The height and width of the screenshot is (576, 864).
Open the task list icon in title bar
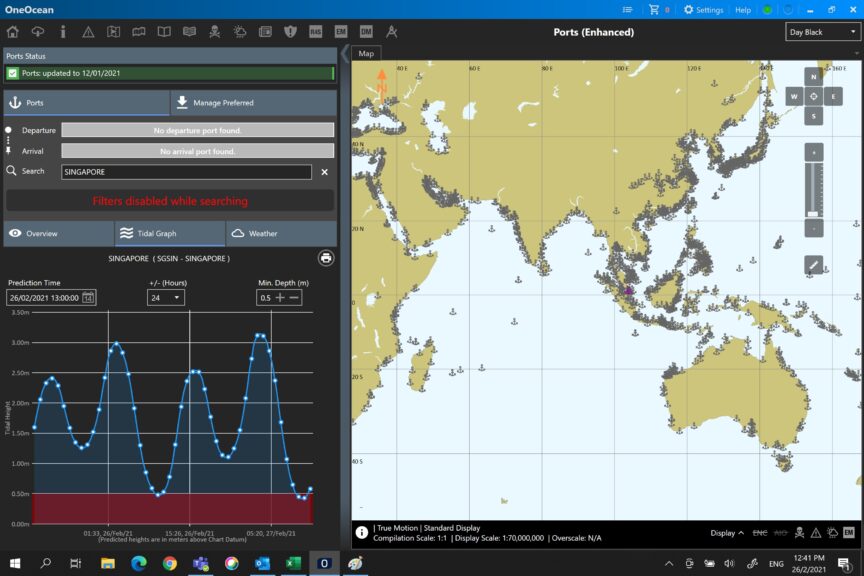coord(627,10)
